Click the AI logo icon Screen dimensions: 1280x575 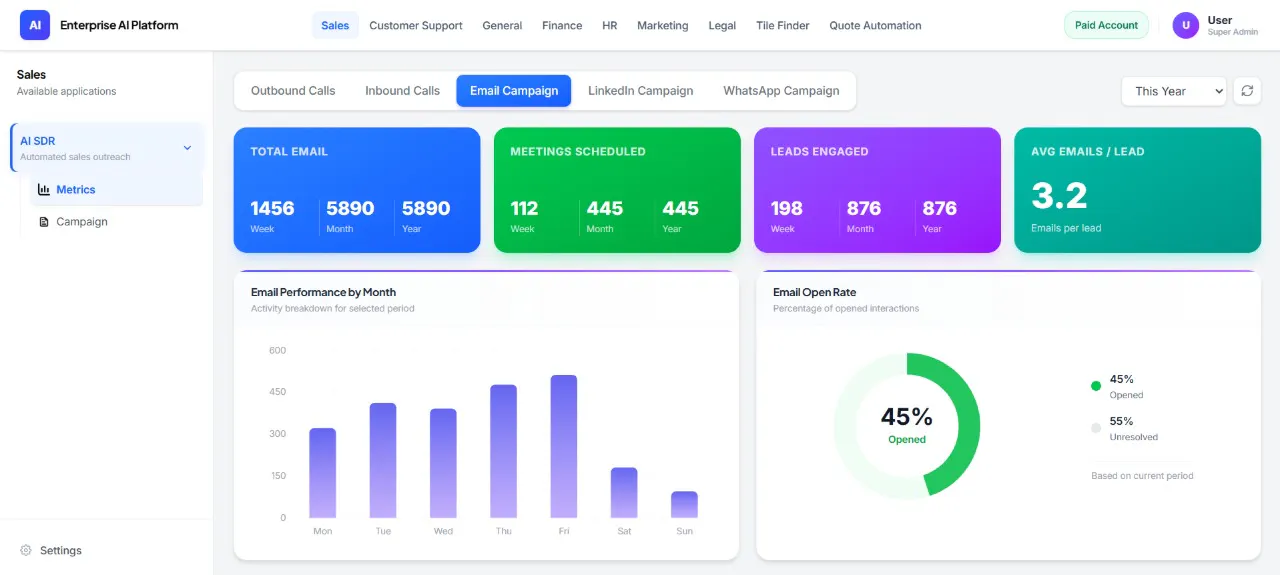click(35, 25)
